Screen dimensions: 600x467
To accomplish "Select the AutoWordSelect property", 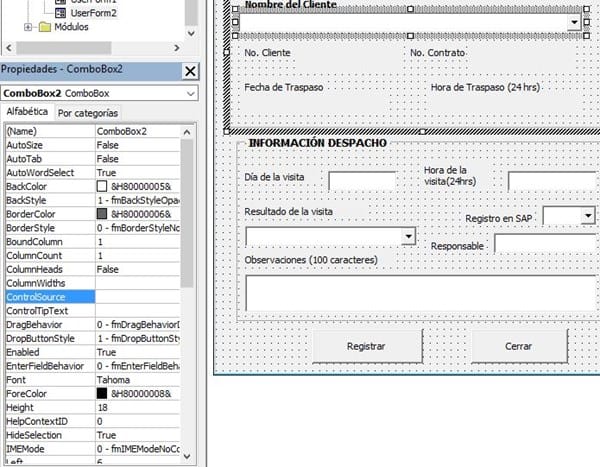I will (50, 173).
